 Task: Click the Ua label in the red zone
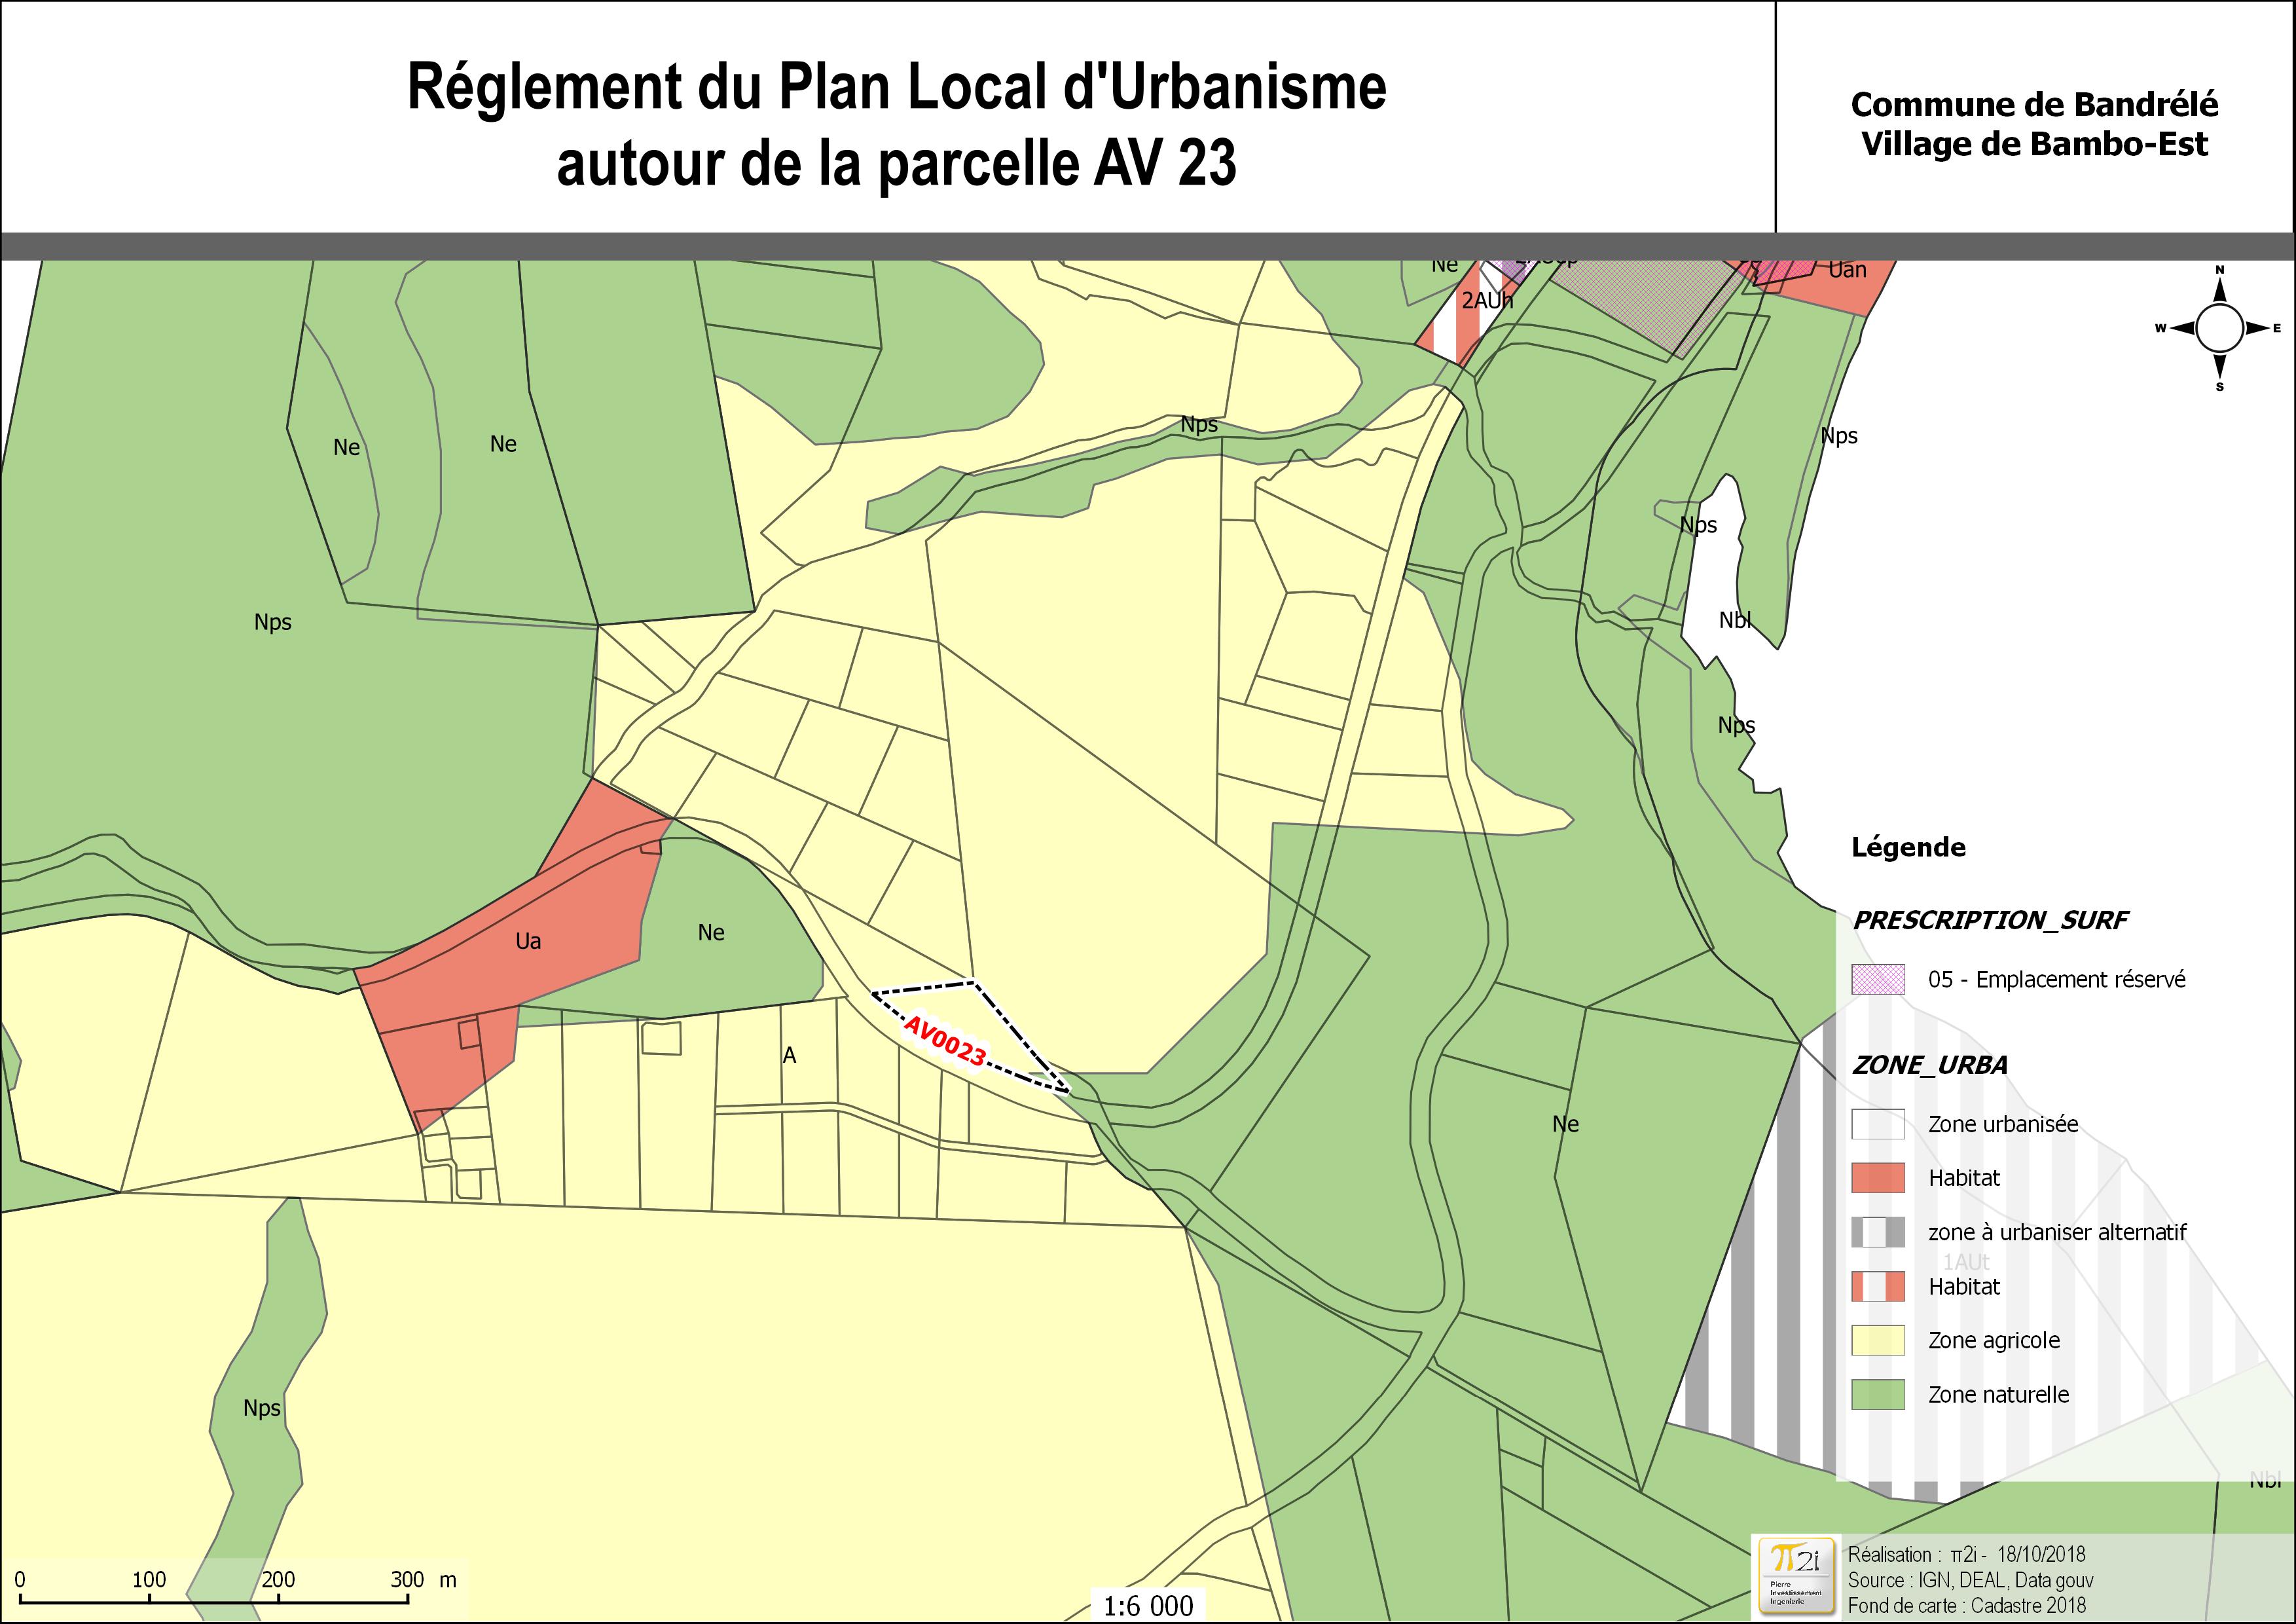click(x=528, y=941)
